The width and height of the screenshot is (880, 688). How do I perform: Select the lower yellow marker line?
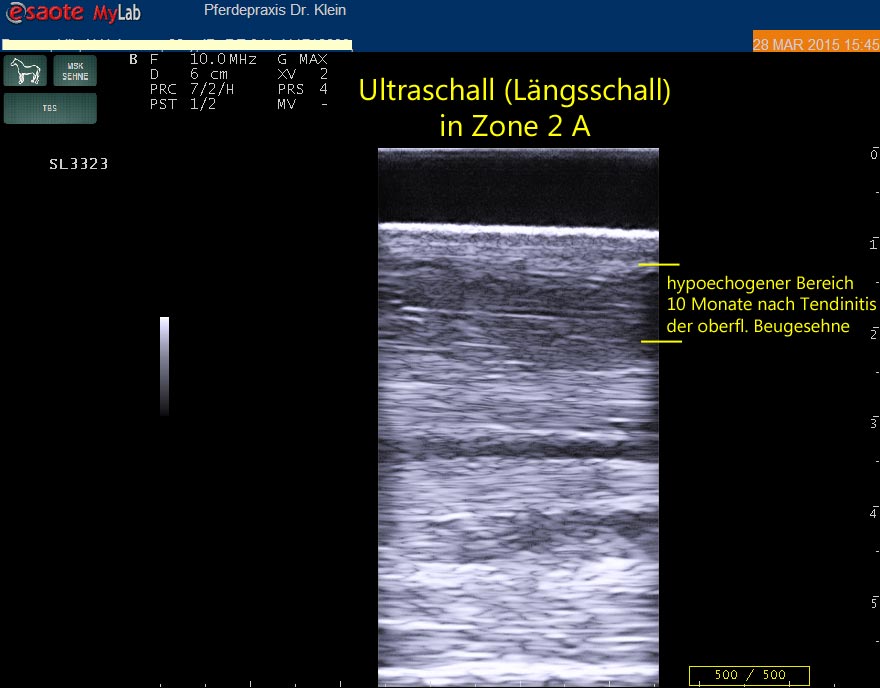[x=661, y=342]
